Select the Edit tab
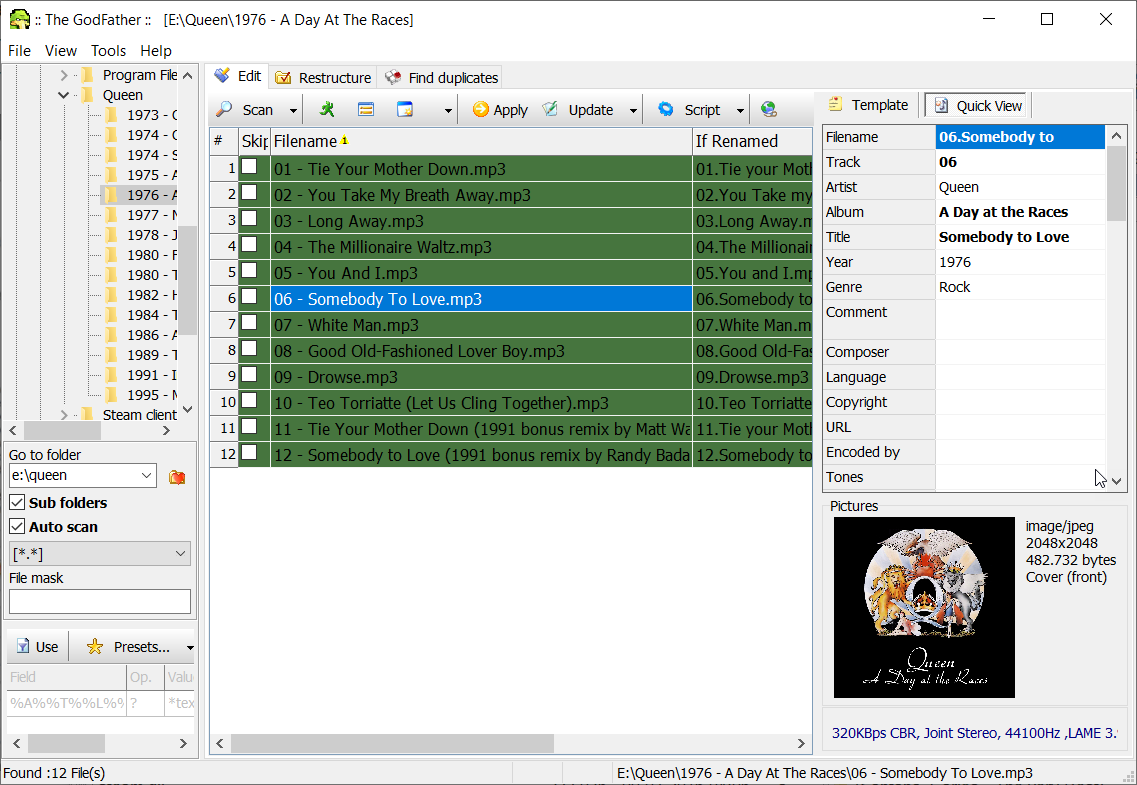The height and width of the screenshot is (785, 1137). (238, 76)
